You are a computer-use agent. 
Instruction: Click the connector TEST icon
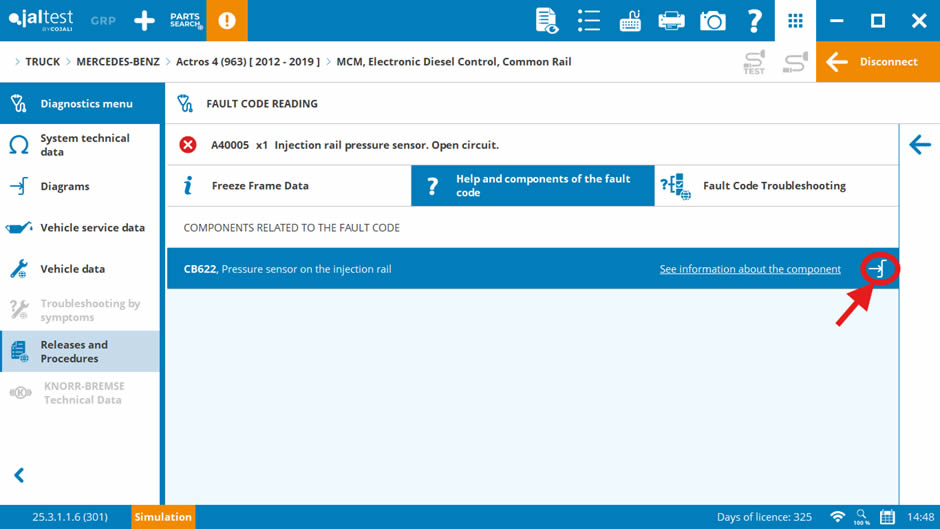coord(754,62)
